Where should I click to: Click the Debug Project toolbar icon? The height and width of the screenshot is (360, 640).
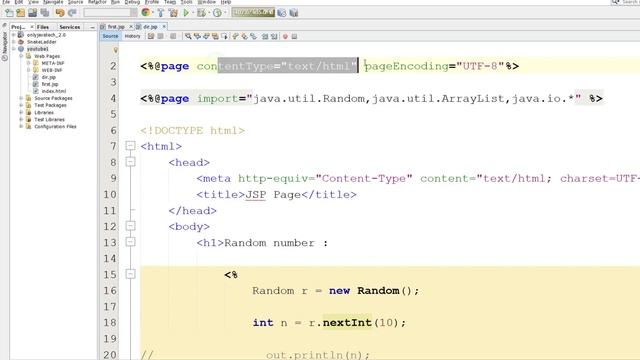pos(201,13)
